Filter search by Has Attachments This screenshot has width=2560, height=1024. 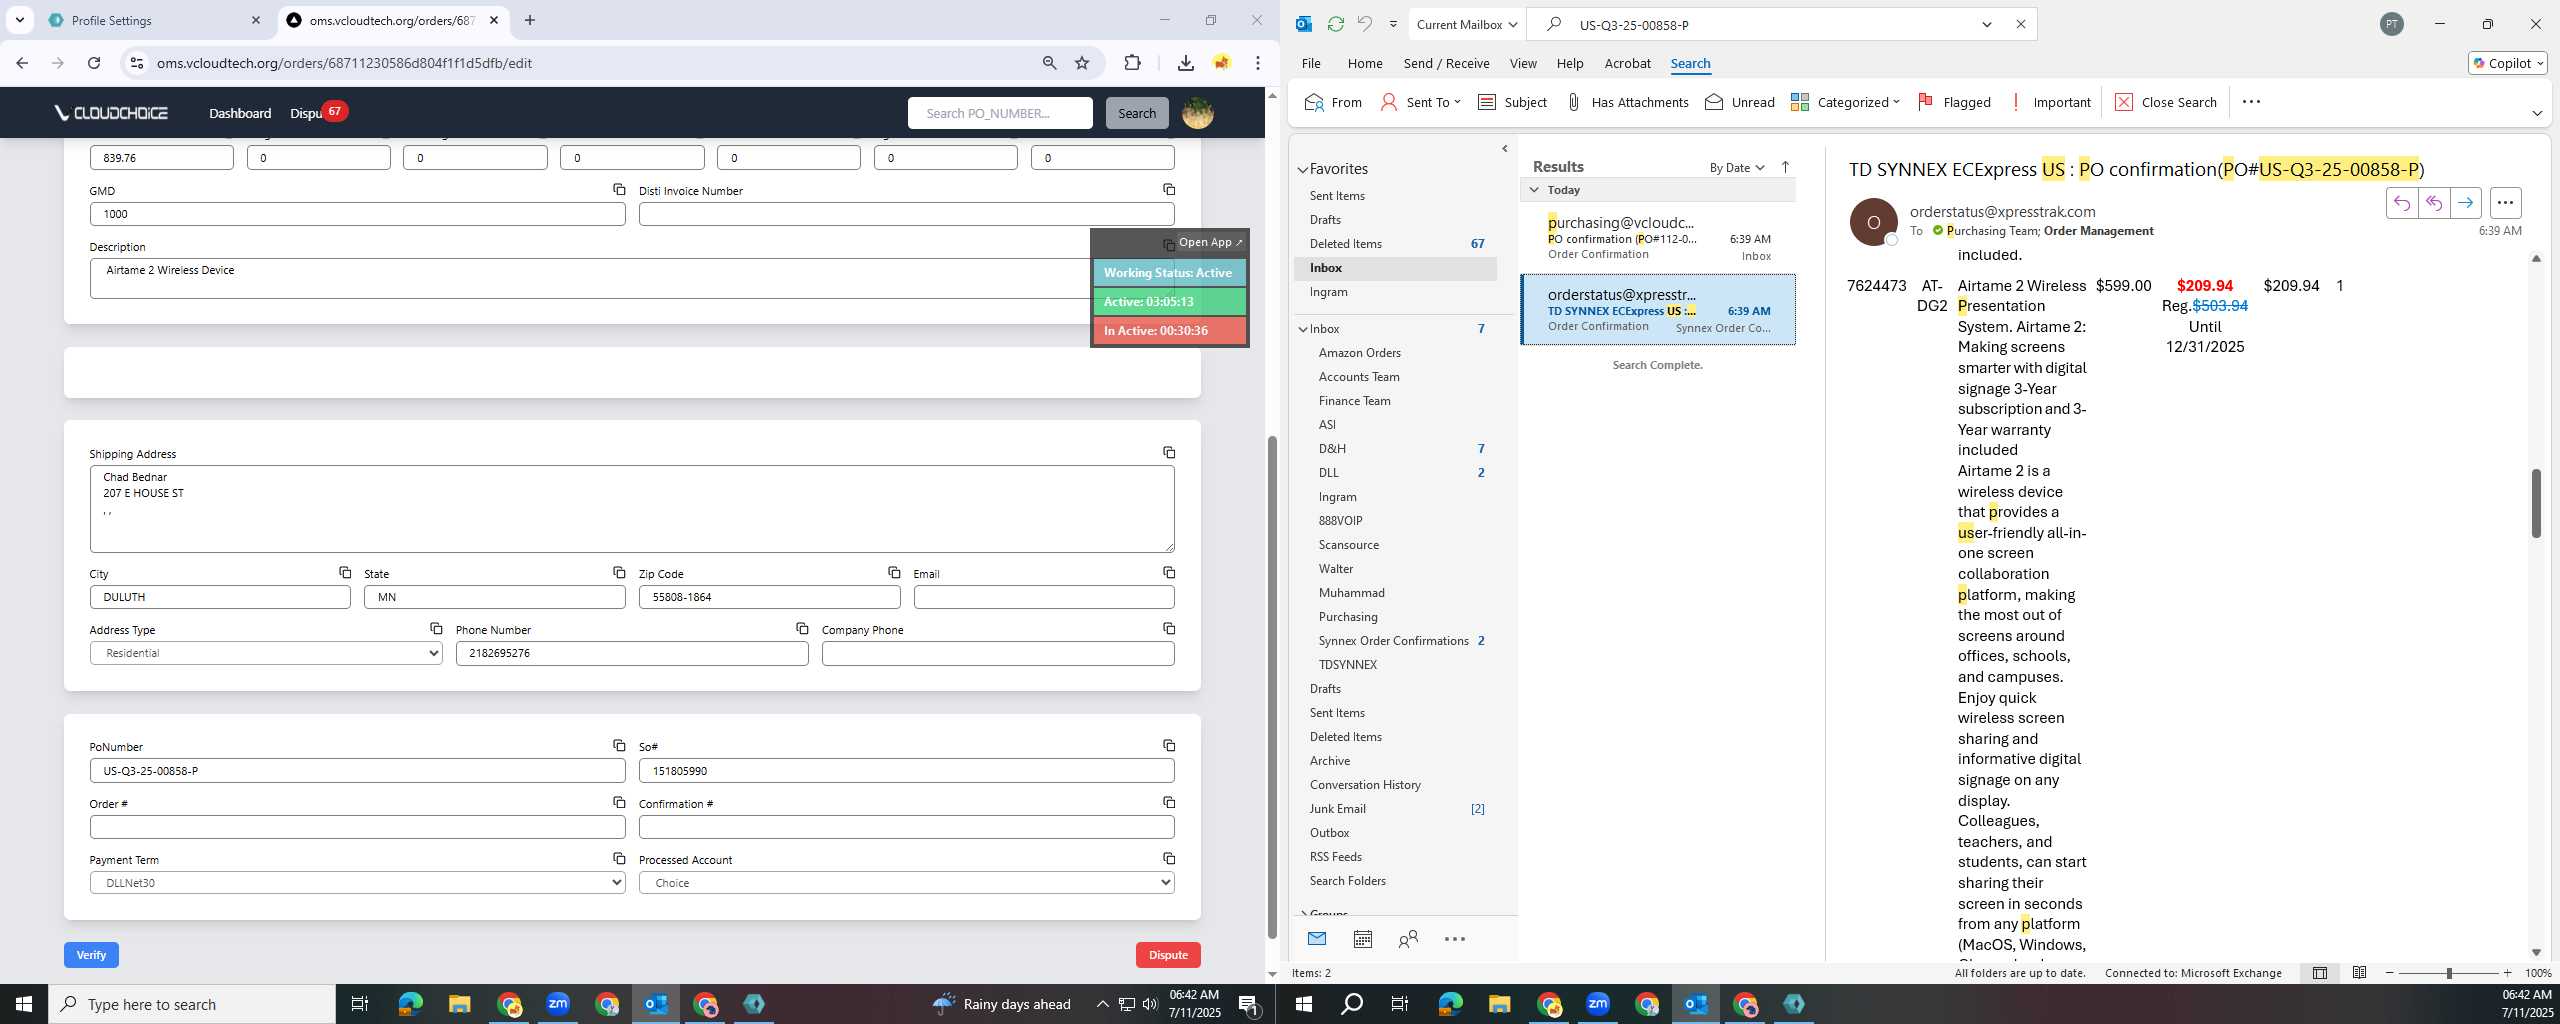click(1627, 102)
